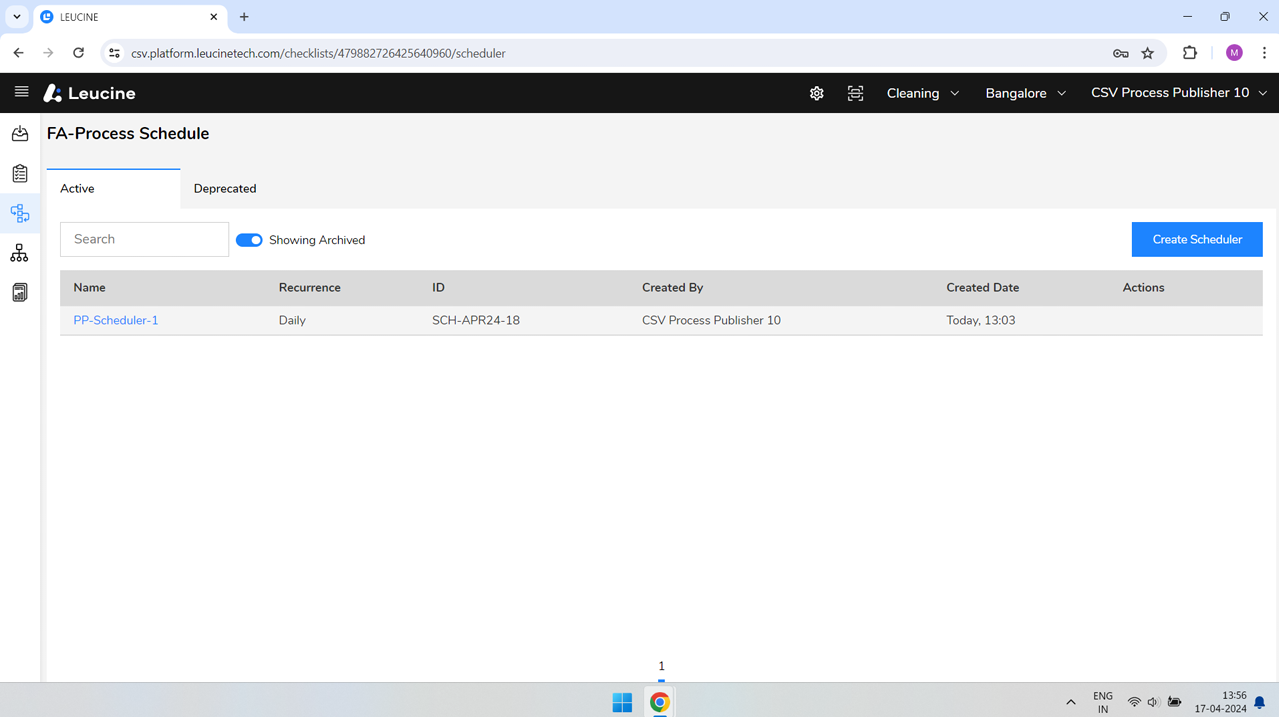Show hidden system tray icons

[1071, 702]
